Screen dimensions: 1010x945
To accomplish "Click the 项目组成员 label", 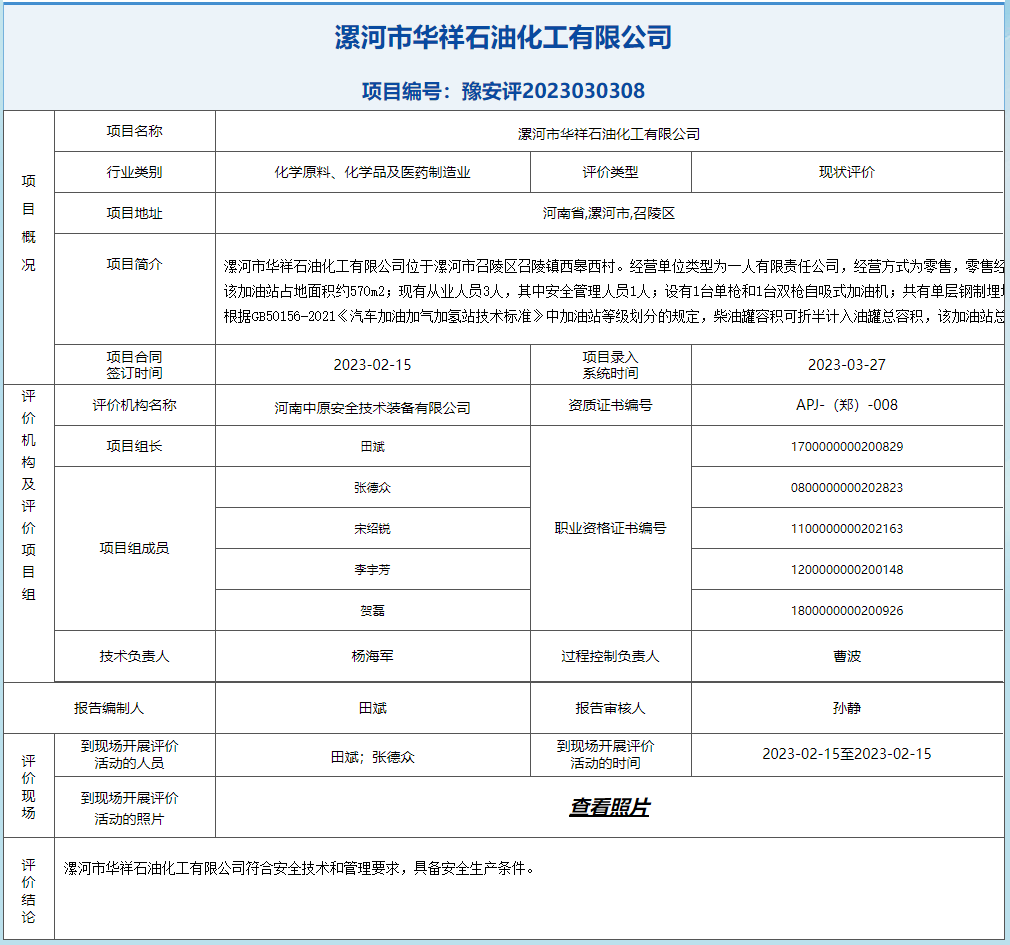I will coord(135,548).
